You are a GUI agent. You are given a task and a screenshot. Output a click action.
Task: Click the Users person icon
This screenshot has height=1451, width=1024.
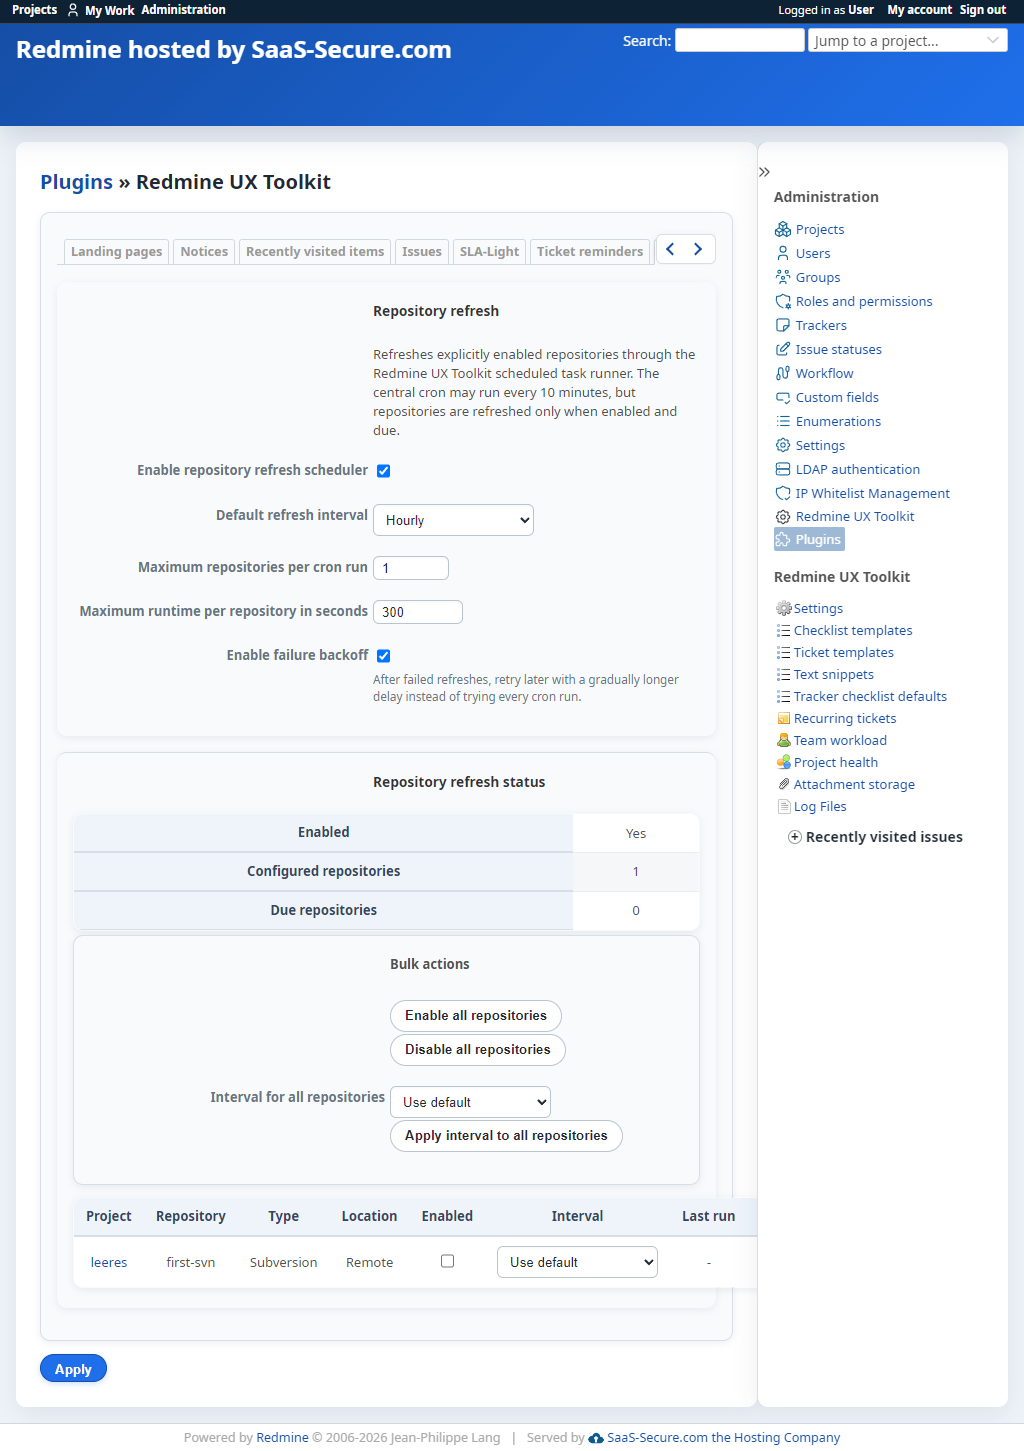tap(783, 253)
